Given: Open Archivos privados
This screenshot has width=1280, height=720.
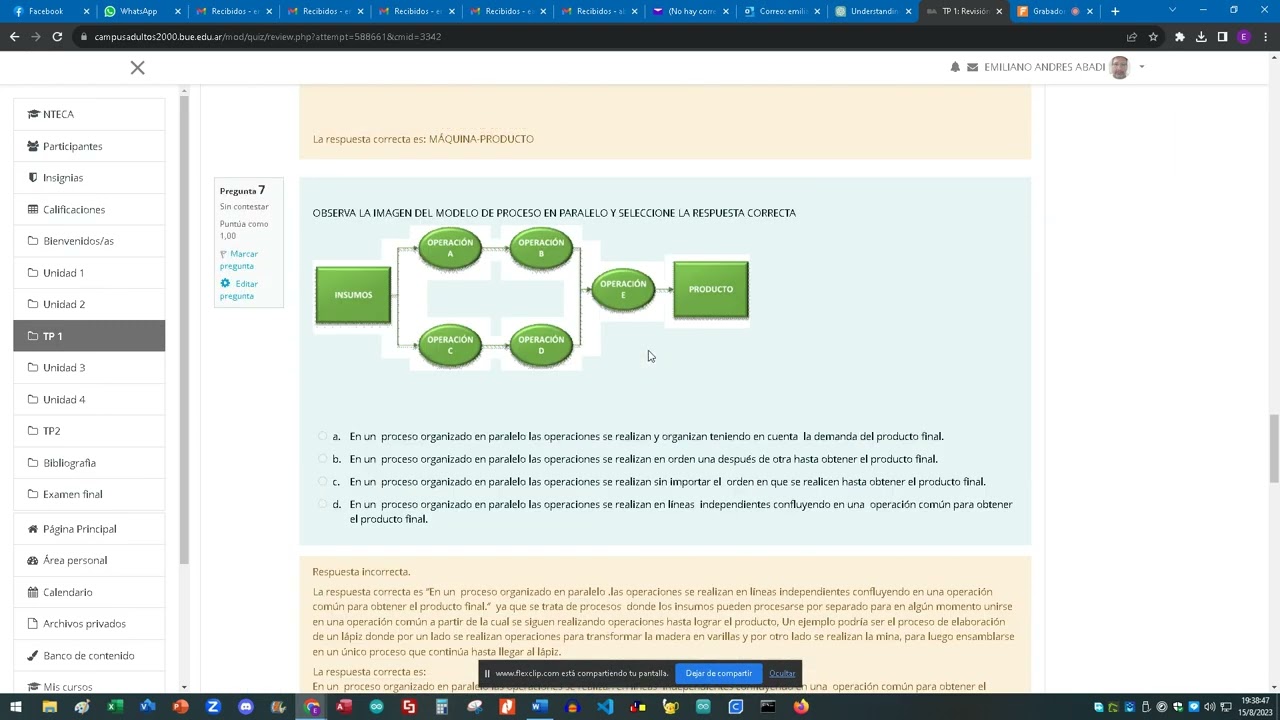Looking at the screenshot, I should point(89,624).
